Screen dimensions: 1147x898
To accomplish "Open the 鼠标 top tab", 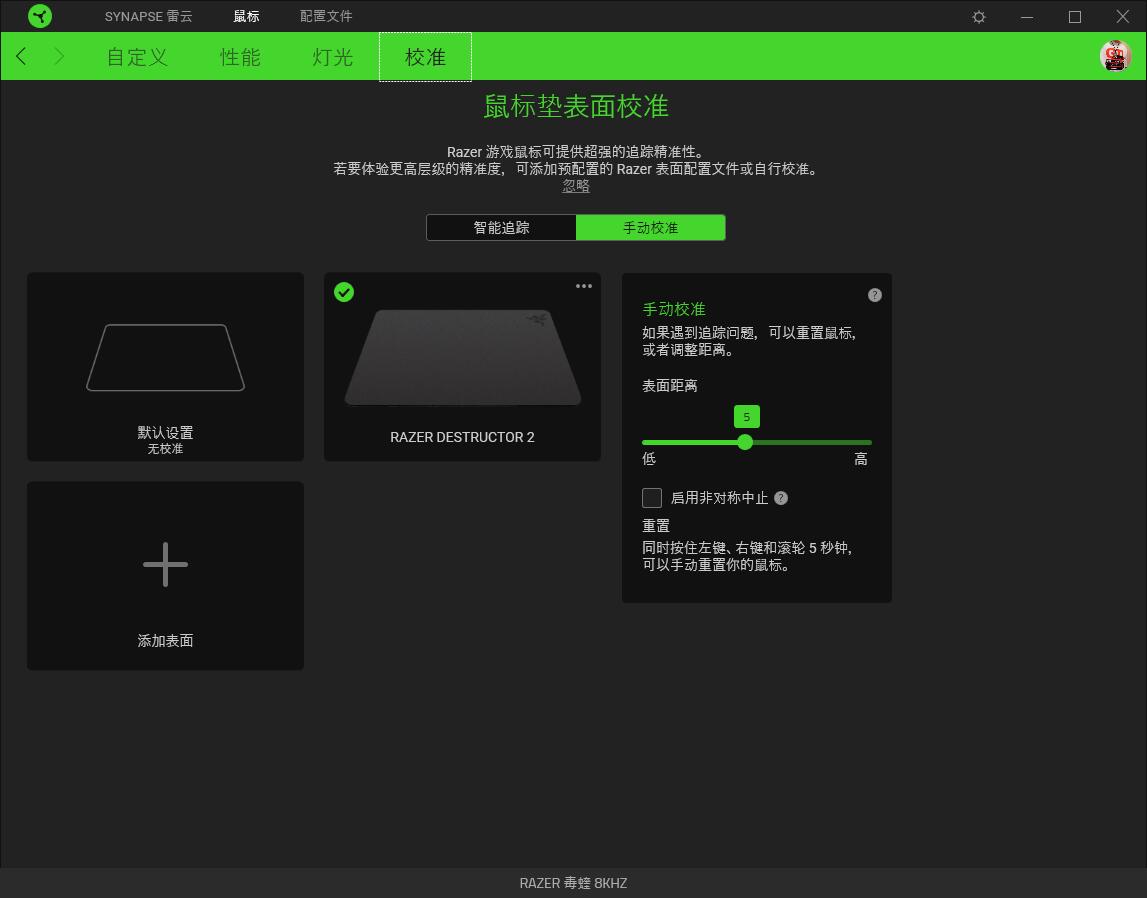I will (247, 16).
